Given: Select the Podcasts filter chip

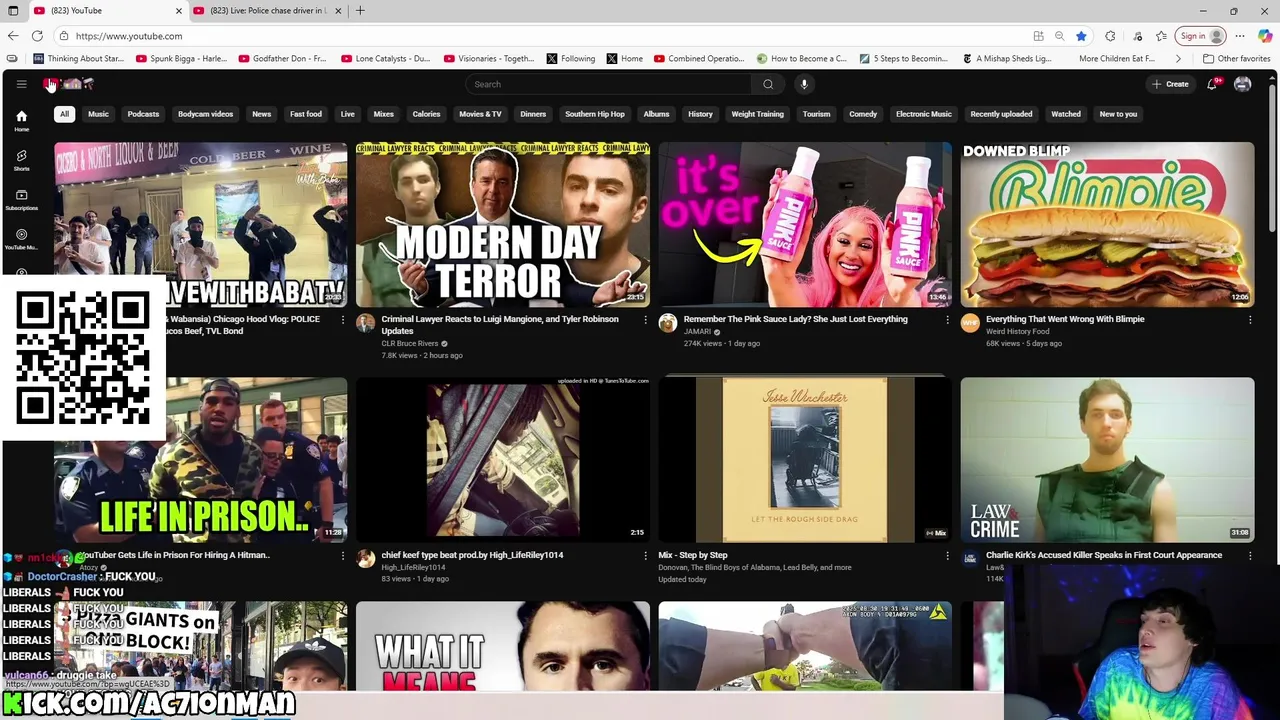Looking at the screenshot, I should (x=143, y=114).
